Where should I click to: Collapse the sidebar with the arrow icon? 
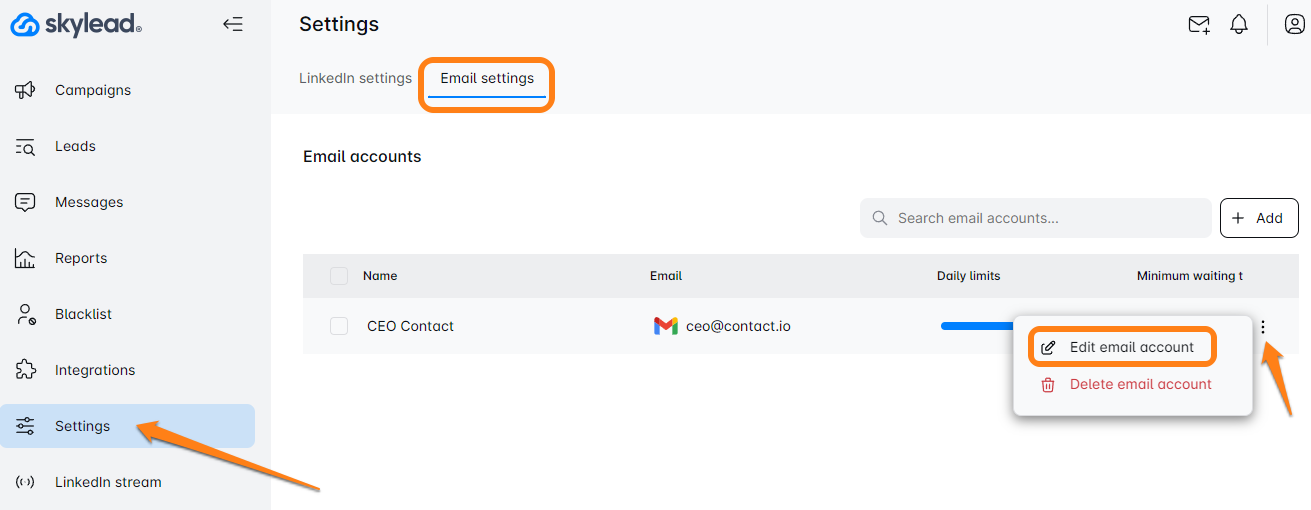point(233,25)
